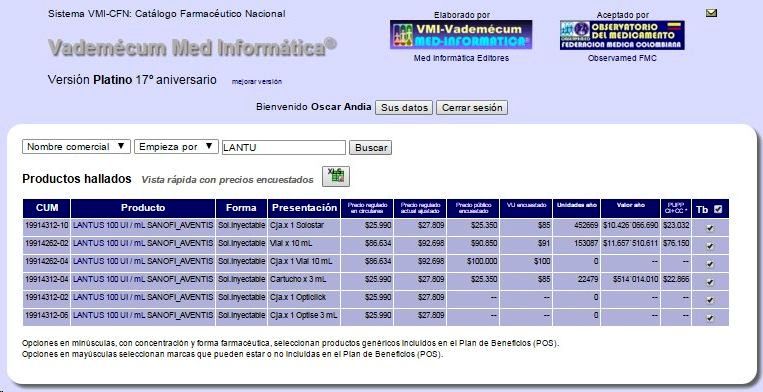The height and width of the screenshot is (392, 763).
Task: Click the mail envelope icon
Action: [x=711, y=13]
